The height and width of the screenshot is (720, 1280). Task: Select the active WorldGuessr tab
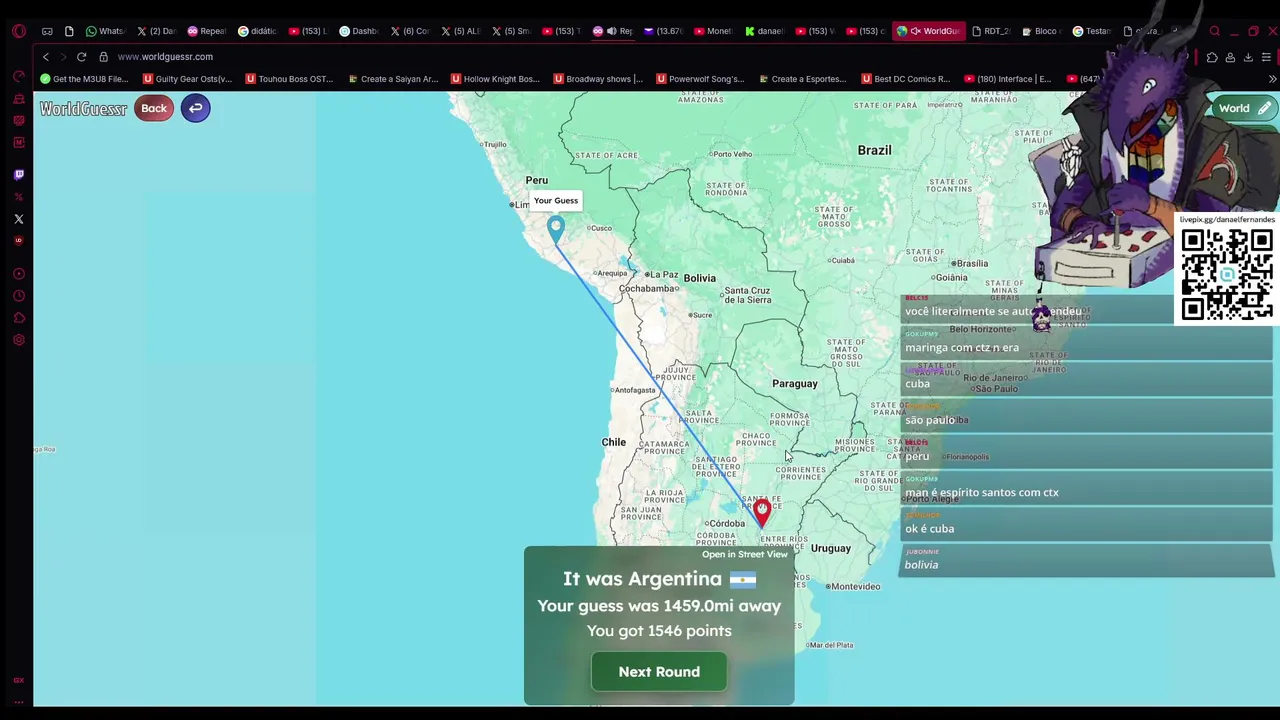point(930,31)
